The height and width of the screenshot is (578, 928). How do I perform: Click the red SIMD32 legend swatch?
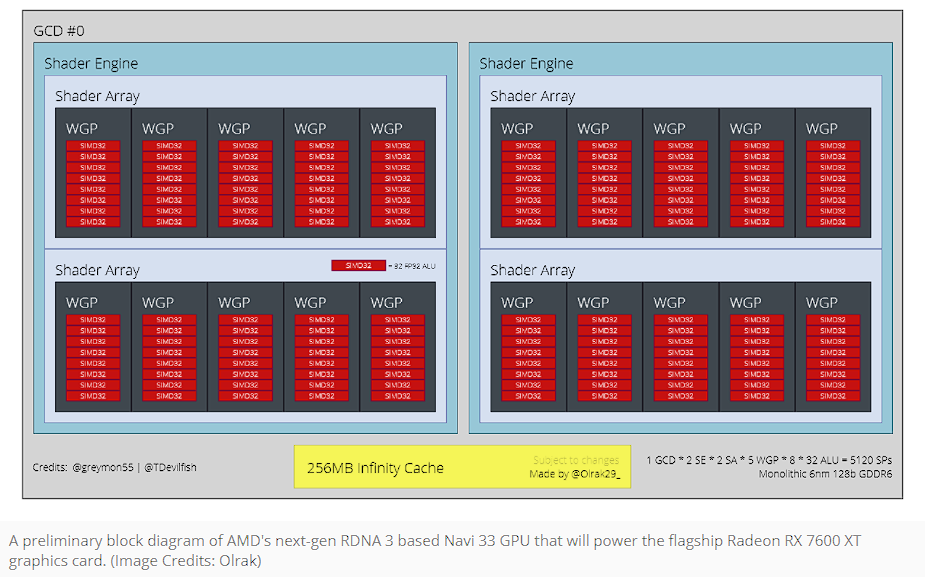point(359,266)
